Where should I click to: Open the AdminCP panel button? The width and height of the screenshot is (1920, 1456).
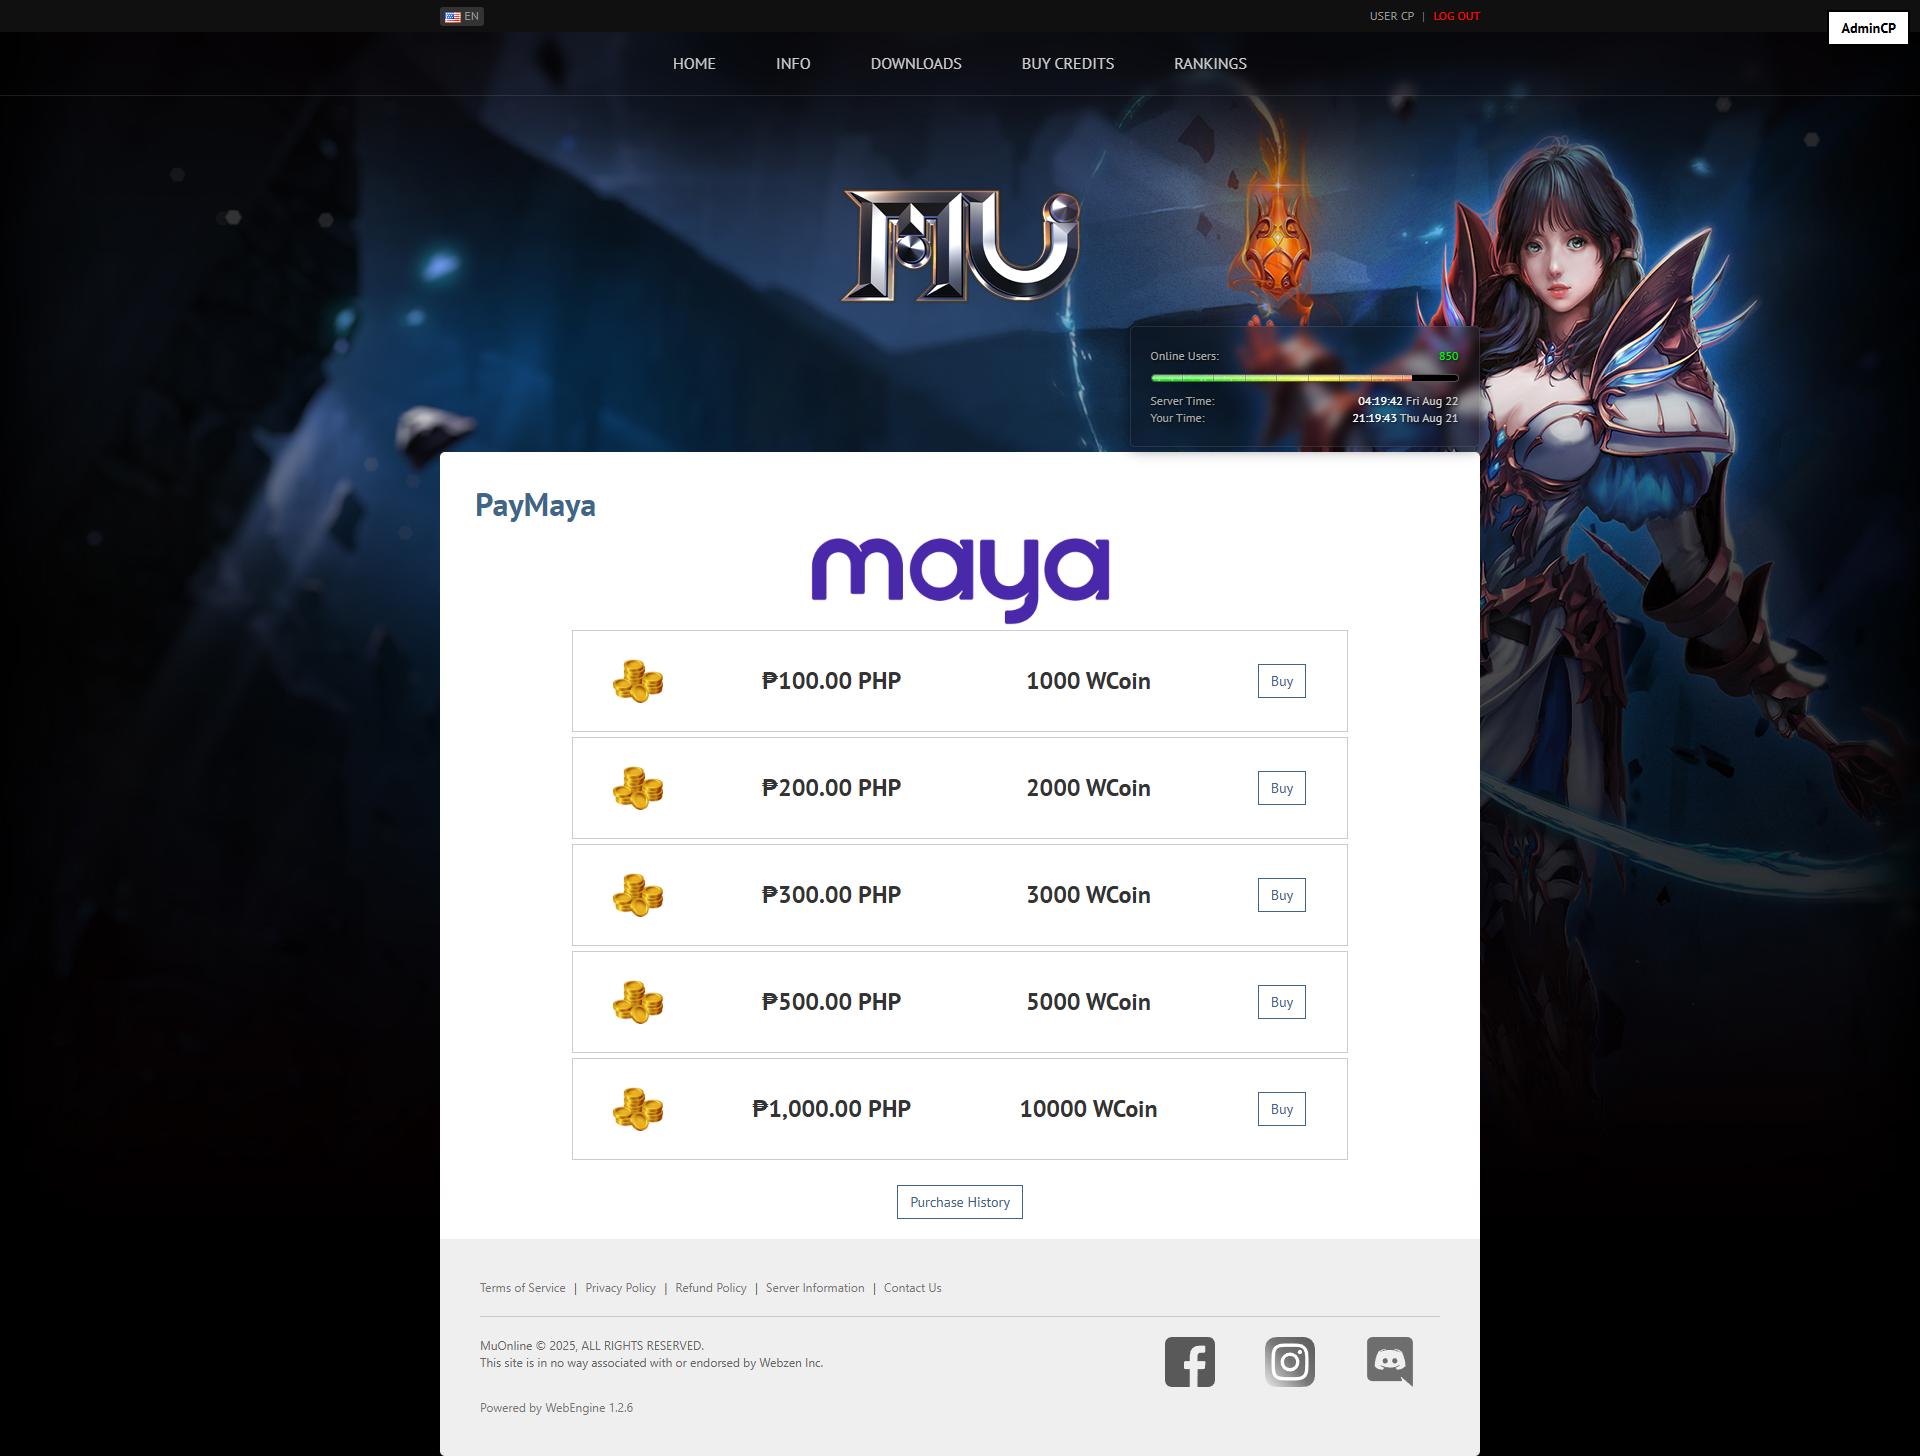[x=1868, y=28]
